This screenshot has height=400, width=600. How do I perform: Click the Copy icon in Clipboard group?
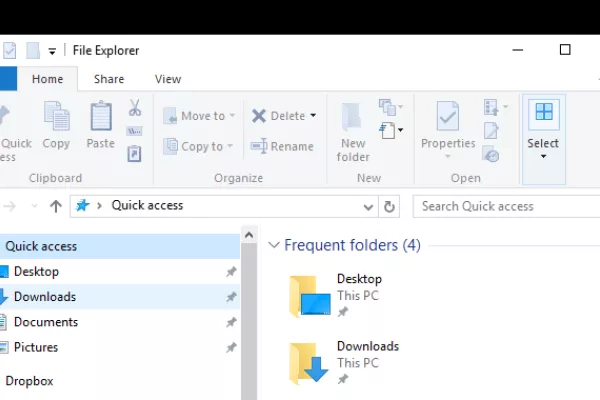coord(56,116)
